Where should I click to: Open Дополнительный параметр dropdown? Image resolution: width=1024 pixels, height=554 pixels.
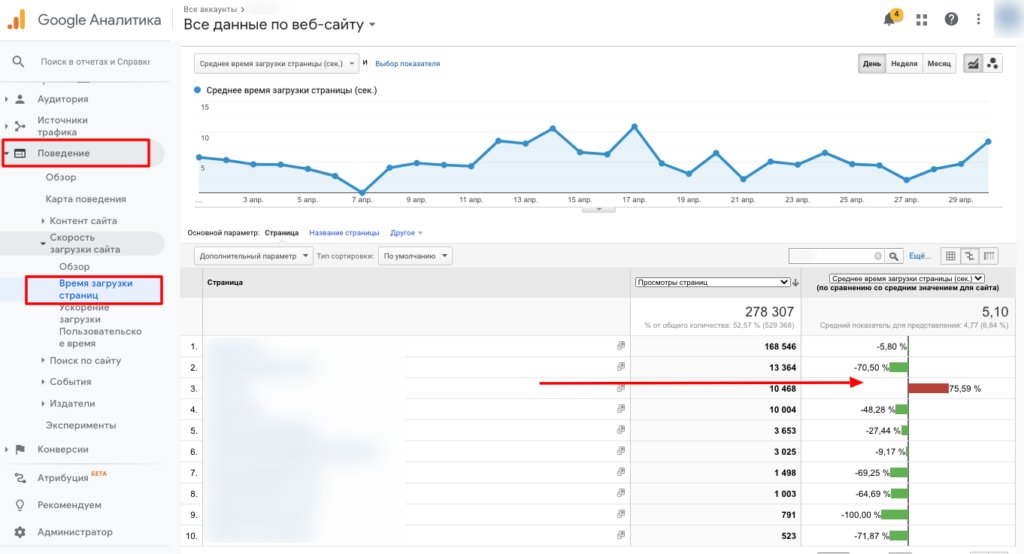253,256
